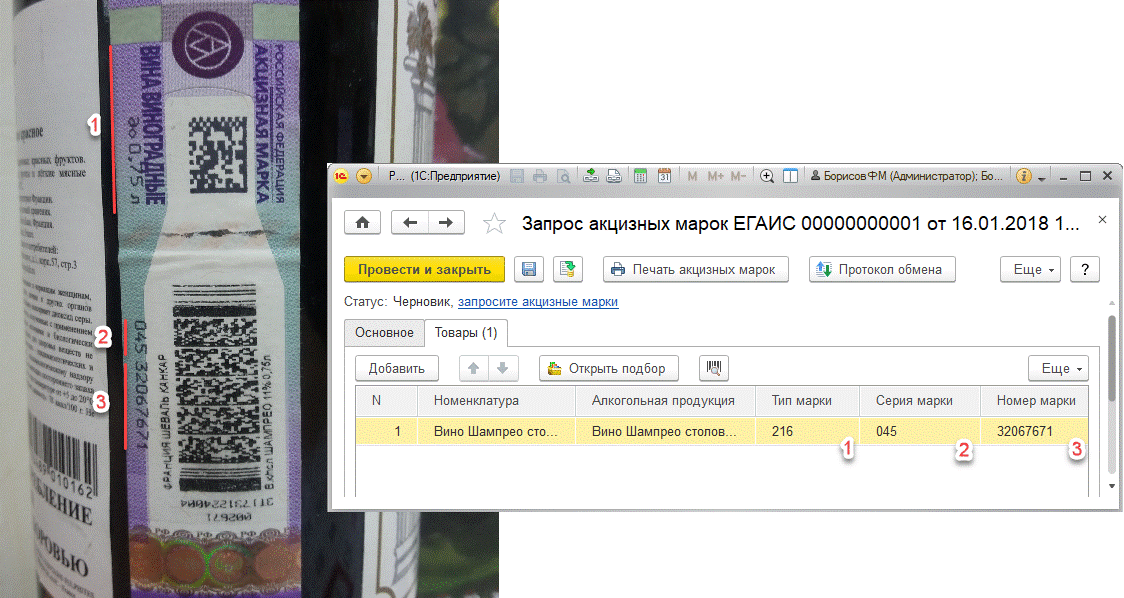1124x598 pixels.
Task: Expand the small arrow next to info icon
Action: 1042,177
